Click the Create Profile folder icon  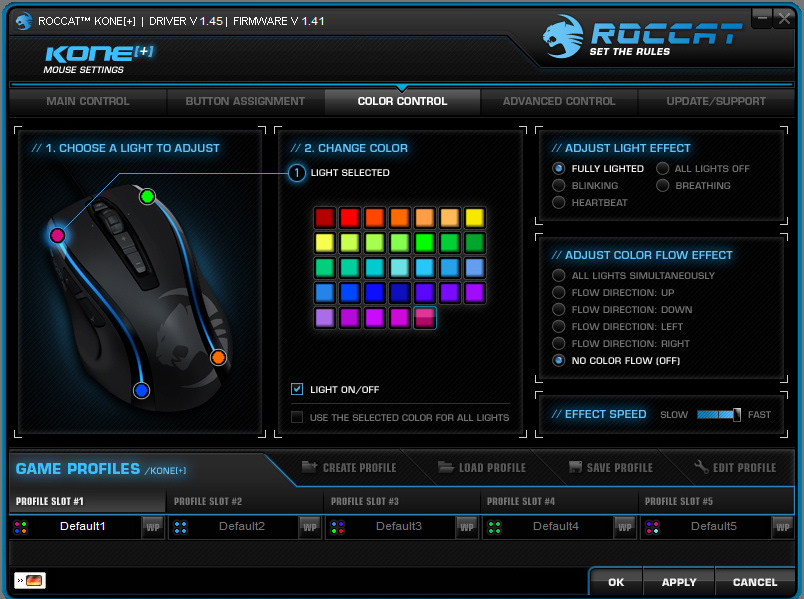click(309, 467)
